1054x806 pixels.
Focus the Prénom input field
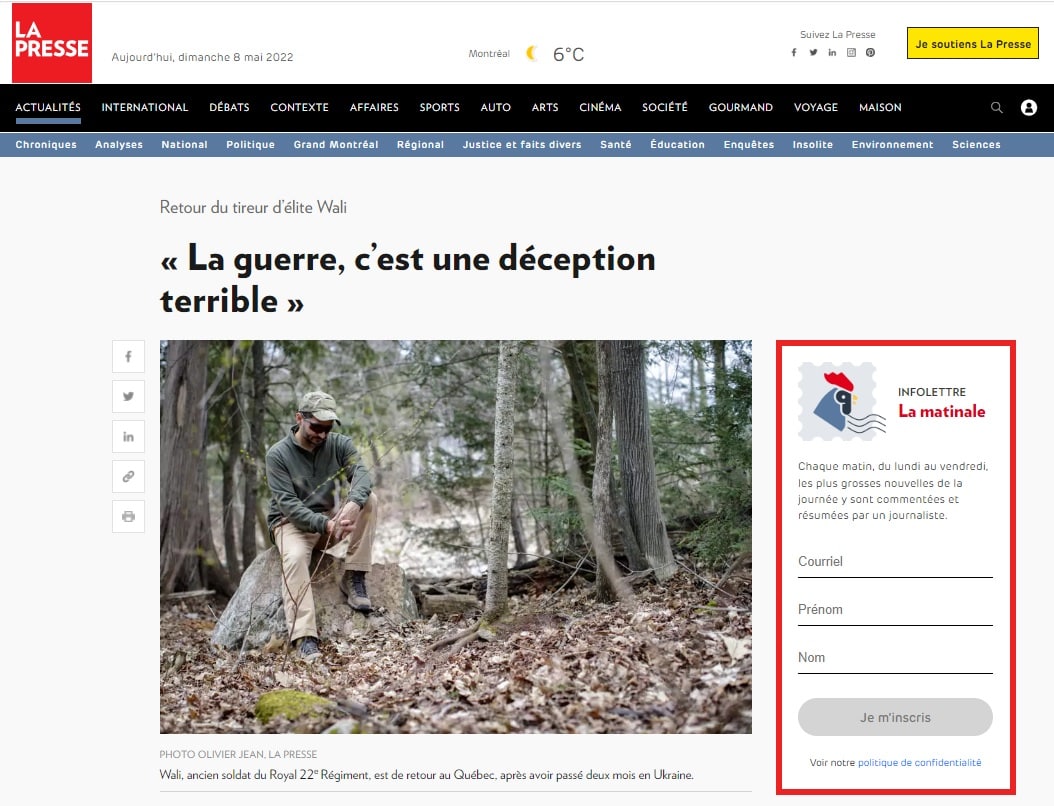(x=895, y=610)
